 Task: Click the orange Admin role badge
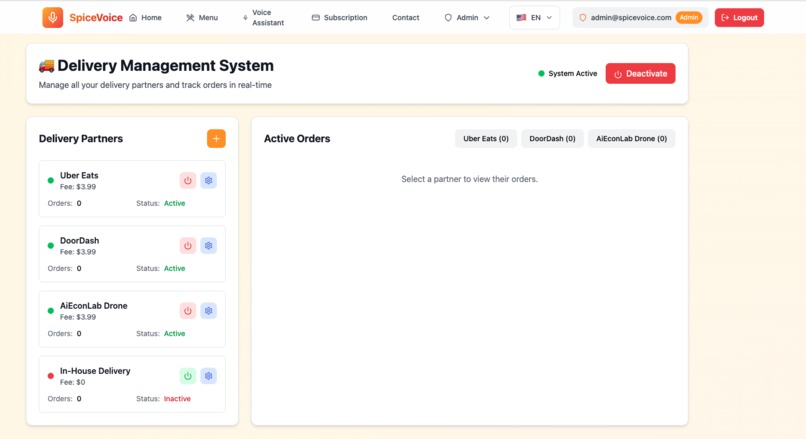689,17
